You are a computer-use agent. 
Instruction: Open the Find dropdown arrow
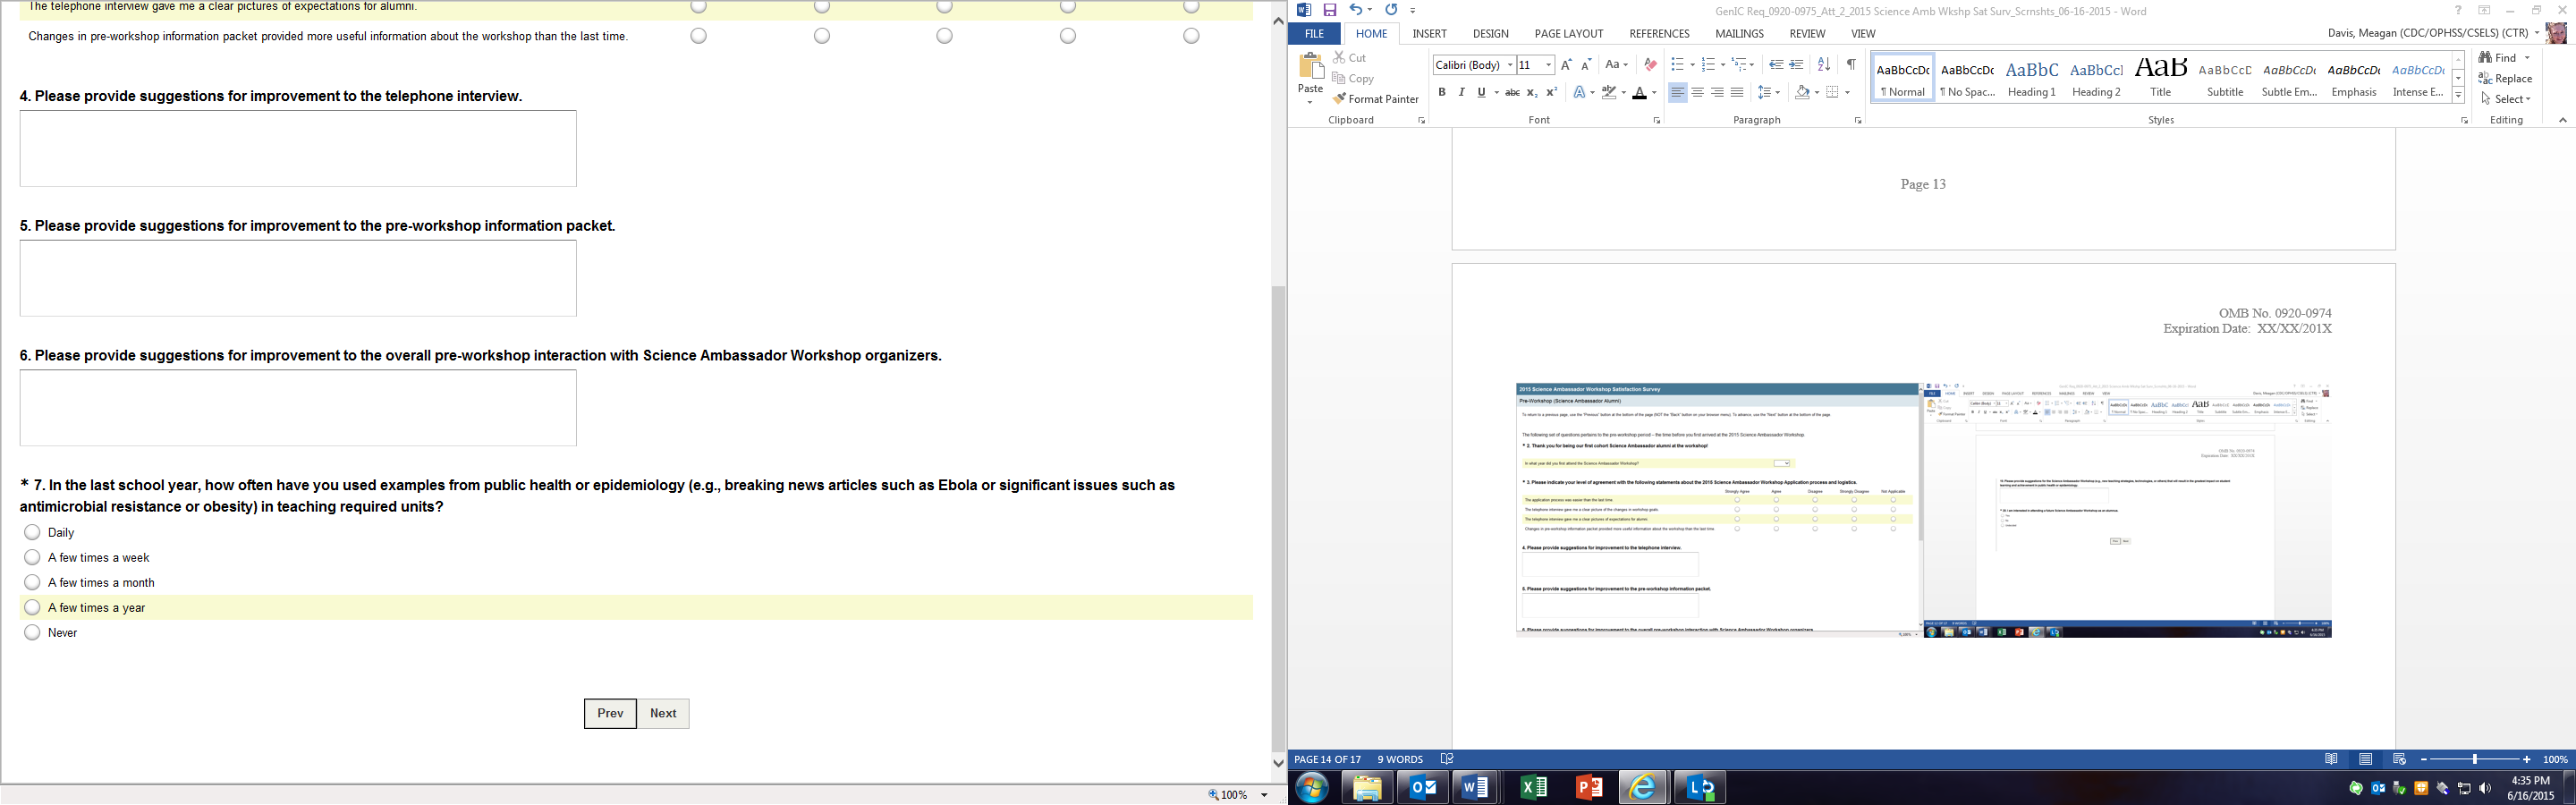point(2527,58)
